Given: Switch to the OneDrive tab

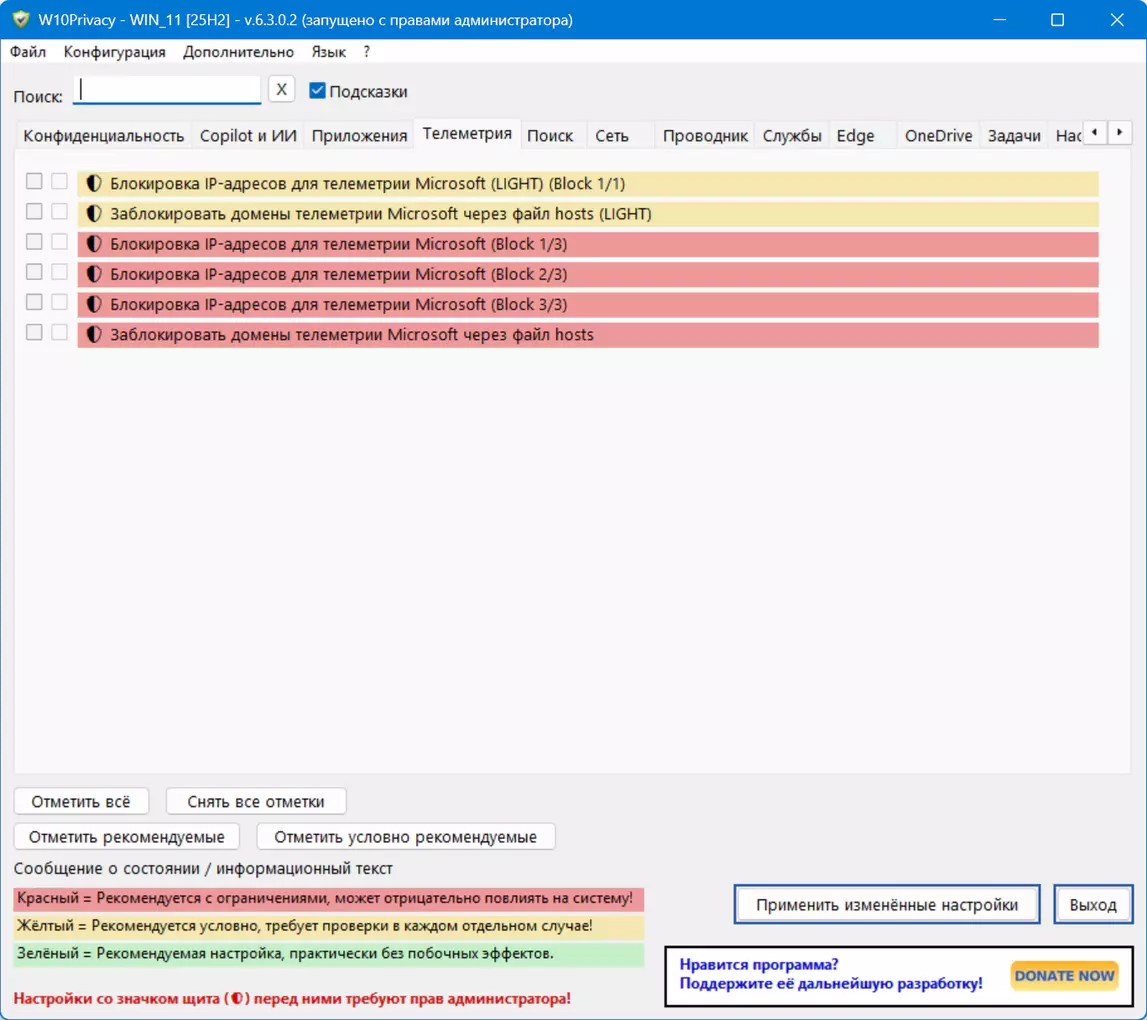Looking at the screenshot, I should point(939,135).
